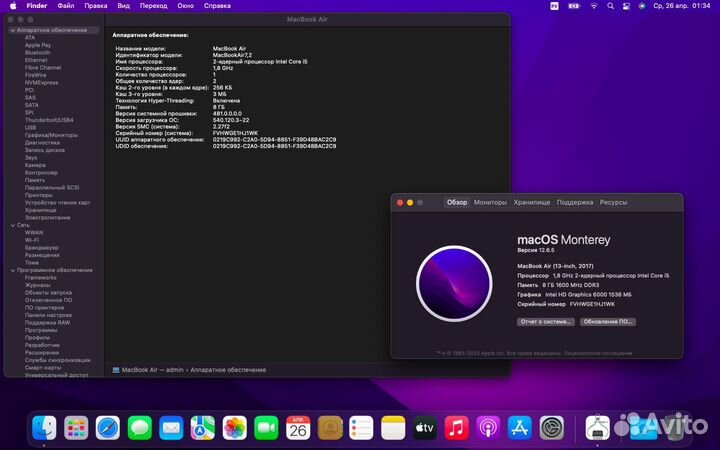Open Mail app in the Dock
Screen dimensions: 720x450
(x=171, y=428)
